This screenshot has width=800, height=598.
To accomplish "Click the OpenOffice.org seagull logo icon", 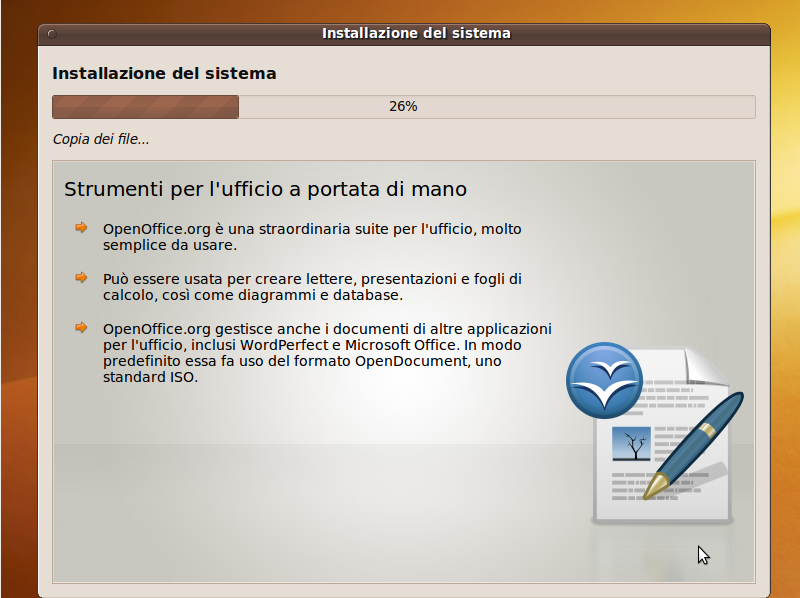I will click(x=604, y=380).
